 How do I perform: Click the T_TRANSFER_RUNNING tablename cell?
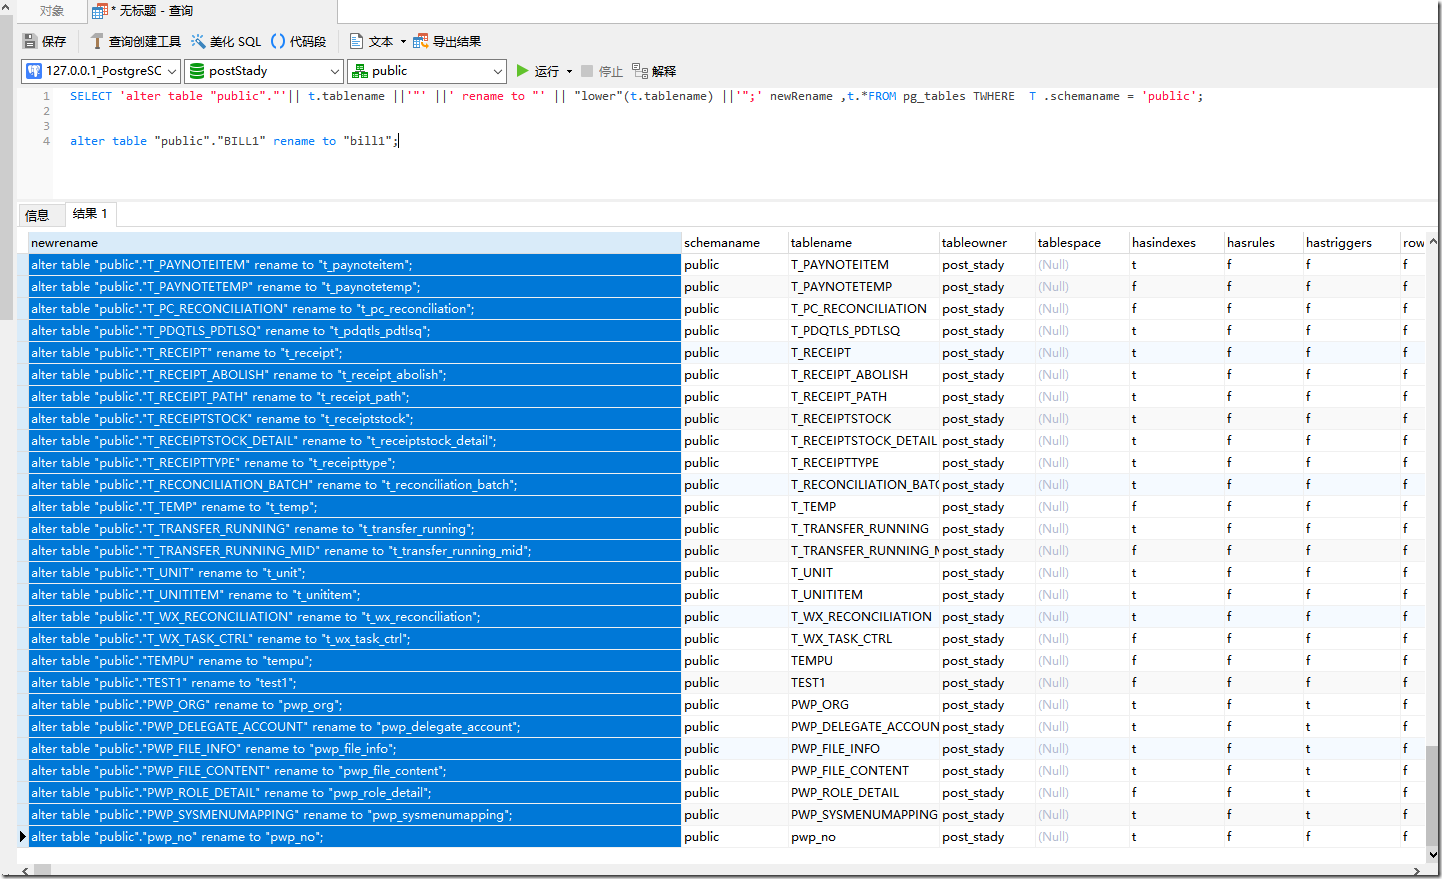[863, 529]
